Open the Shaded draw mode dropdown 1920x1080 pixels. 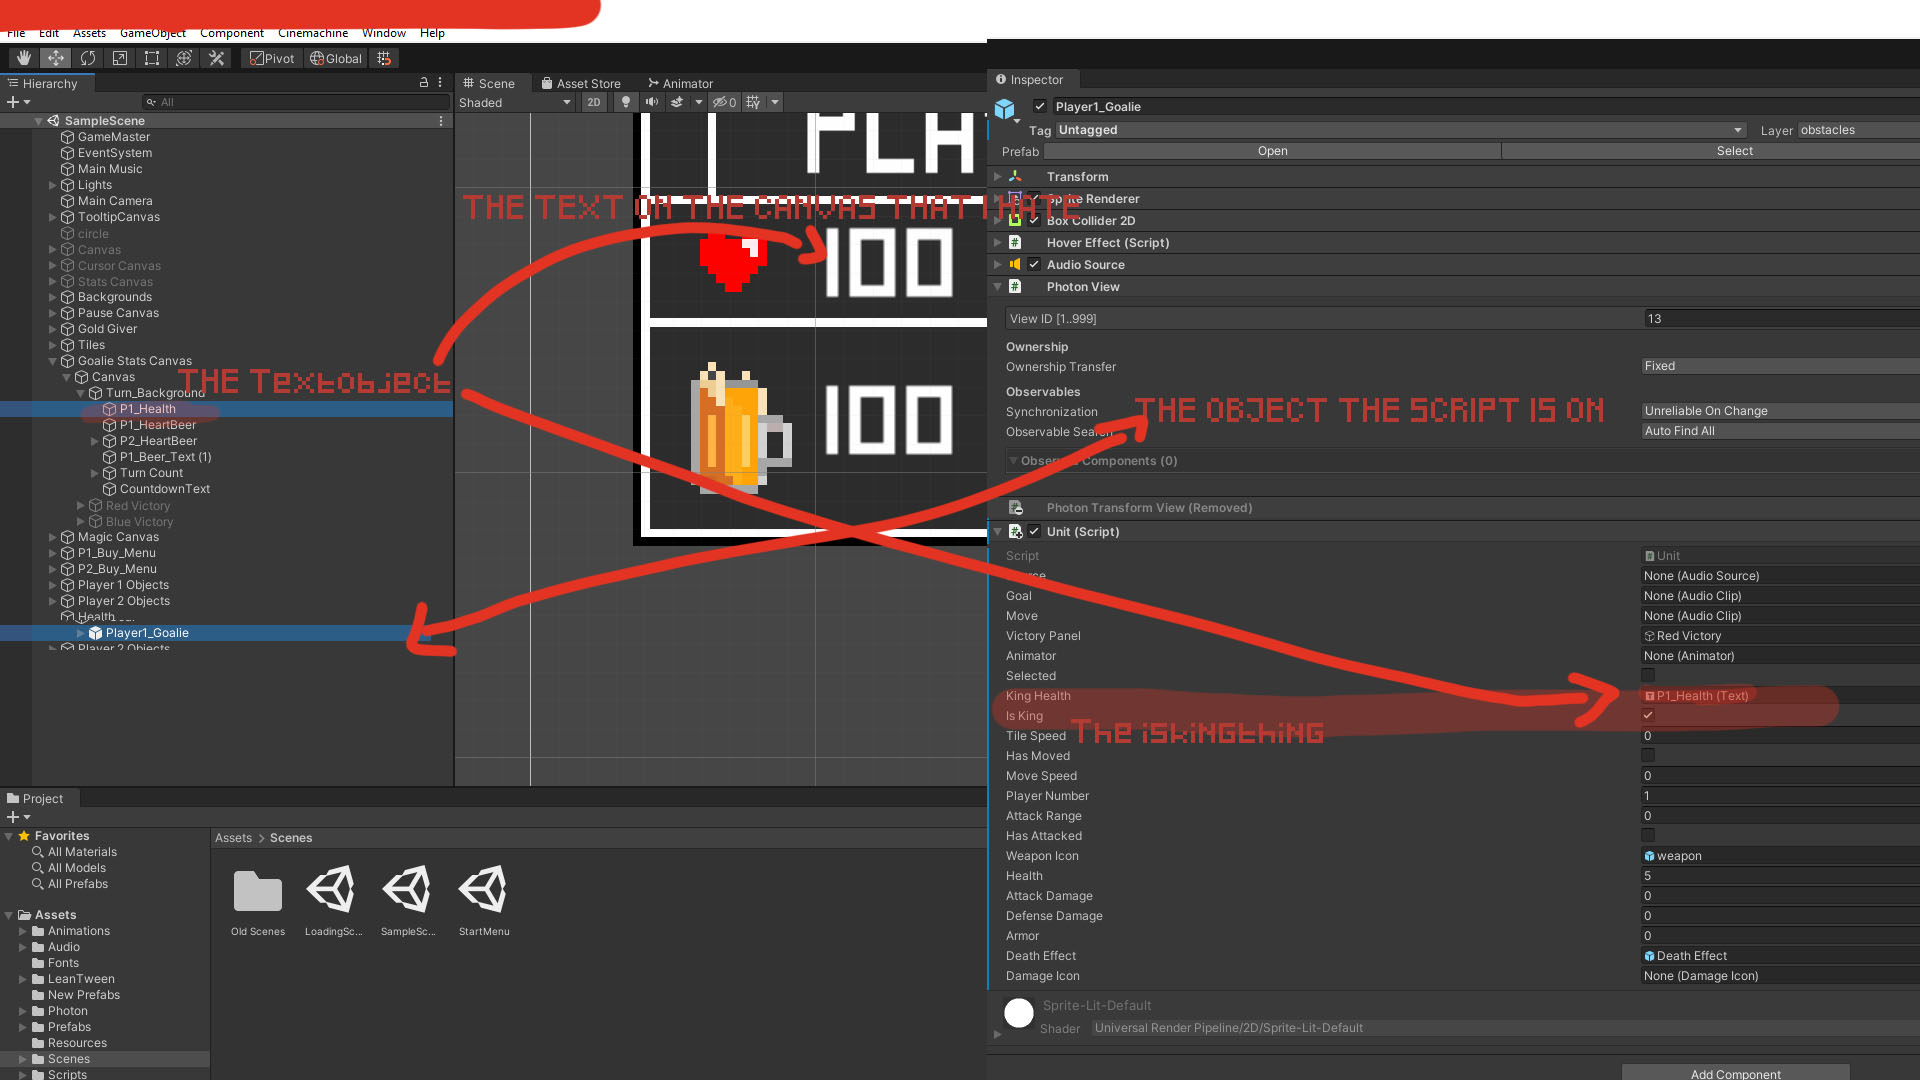point(513,102)
